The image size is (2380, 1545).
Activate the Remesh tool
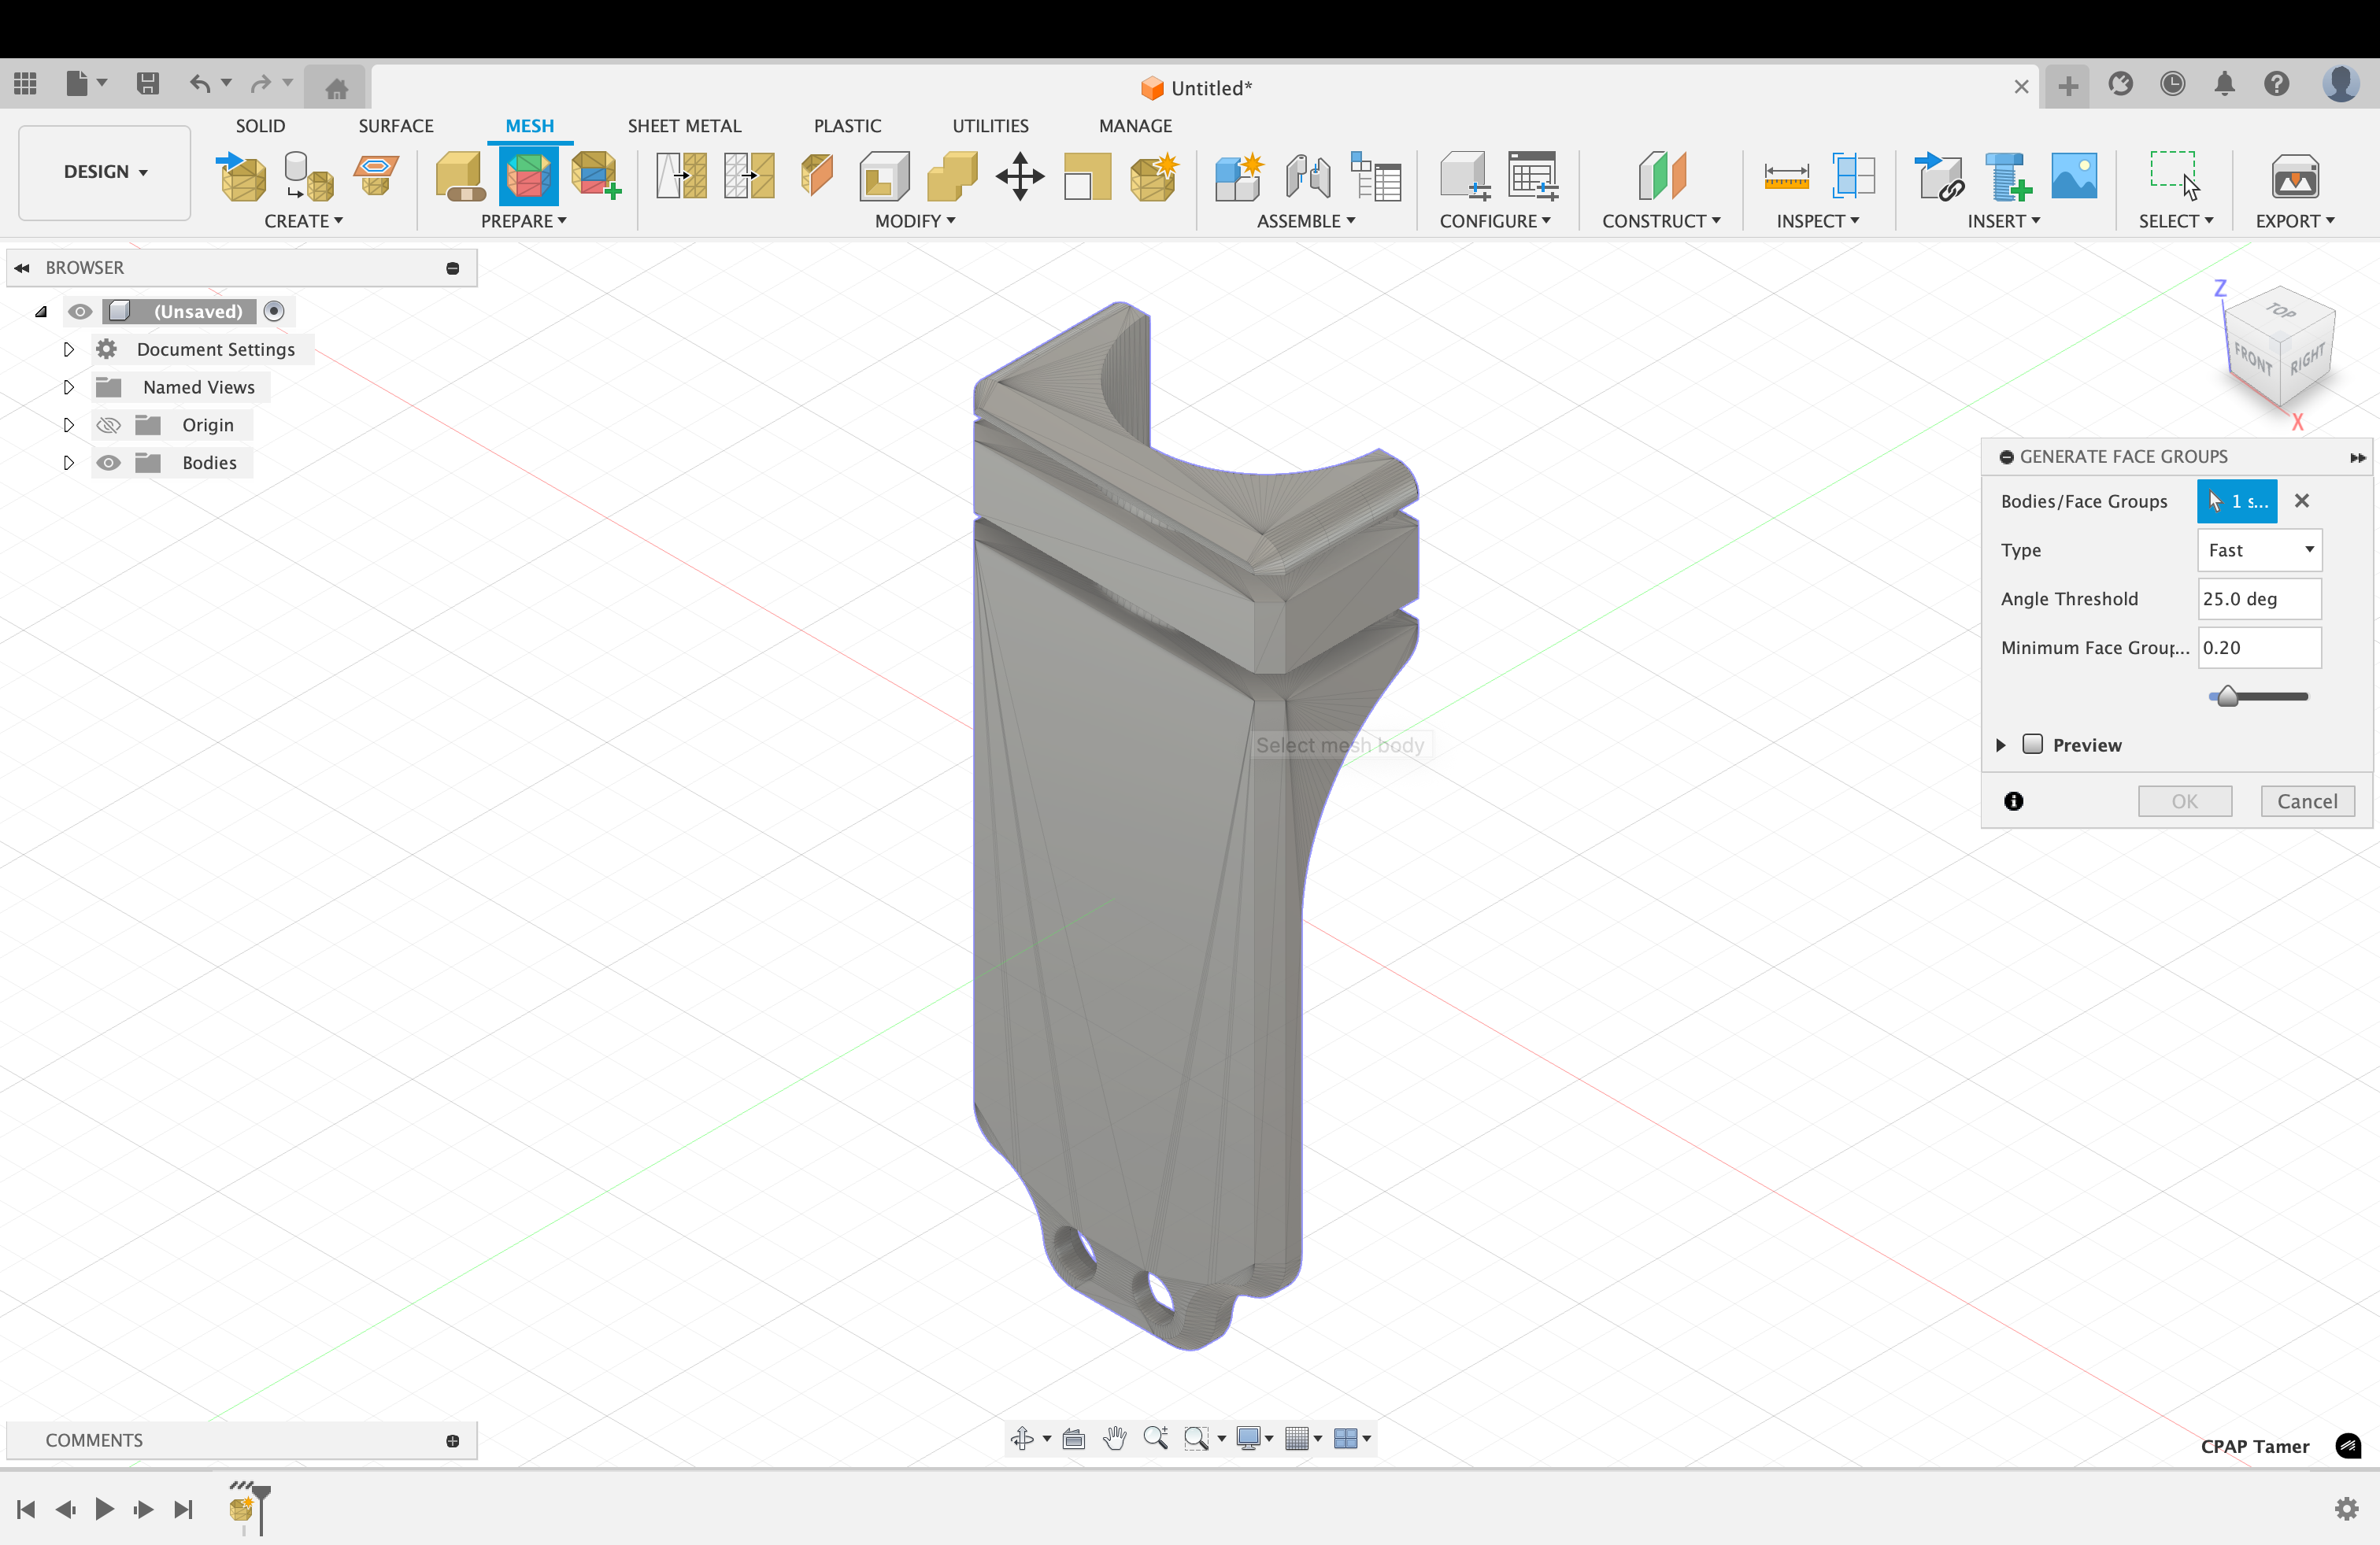680,178
